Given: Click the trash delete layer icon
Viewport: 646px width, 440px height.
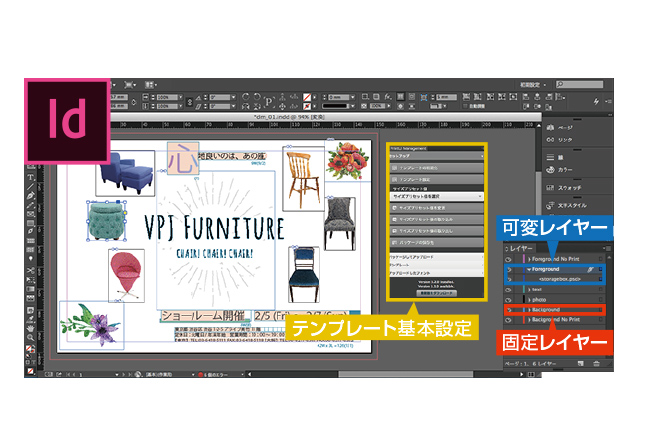Looking at the screenshot, I should click(596, 363).
